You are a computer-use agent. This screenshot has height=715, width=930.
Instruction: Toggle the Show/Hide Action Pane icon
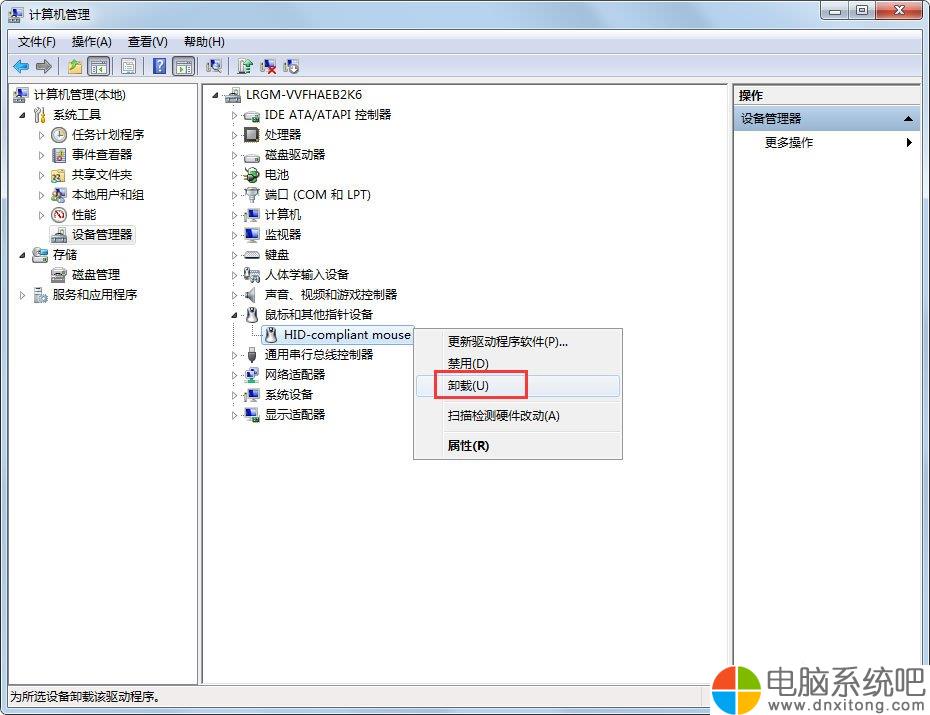coord(184,66)
